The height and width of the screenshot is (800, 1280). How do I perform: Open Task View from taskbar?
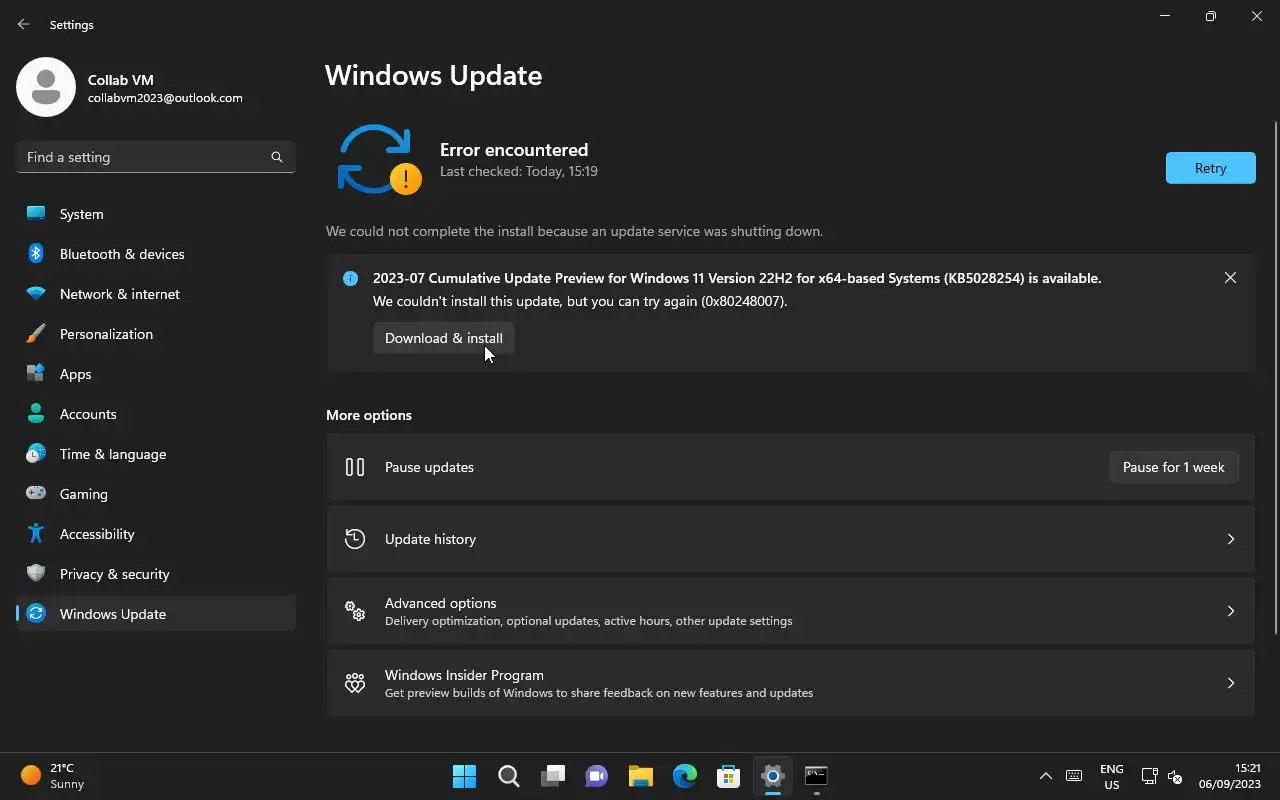553,776
